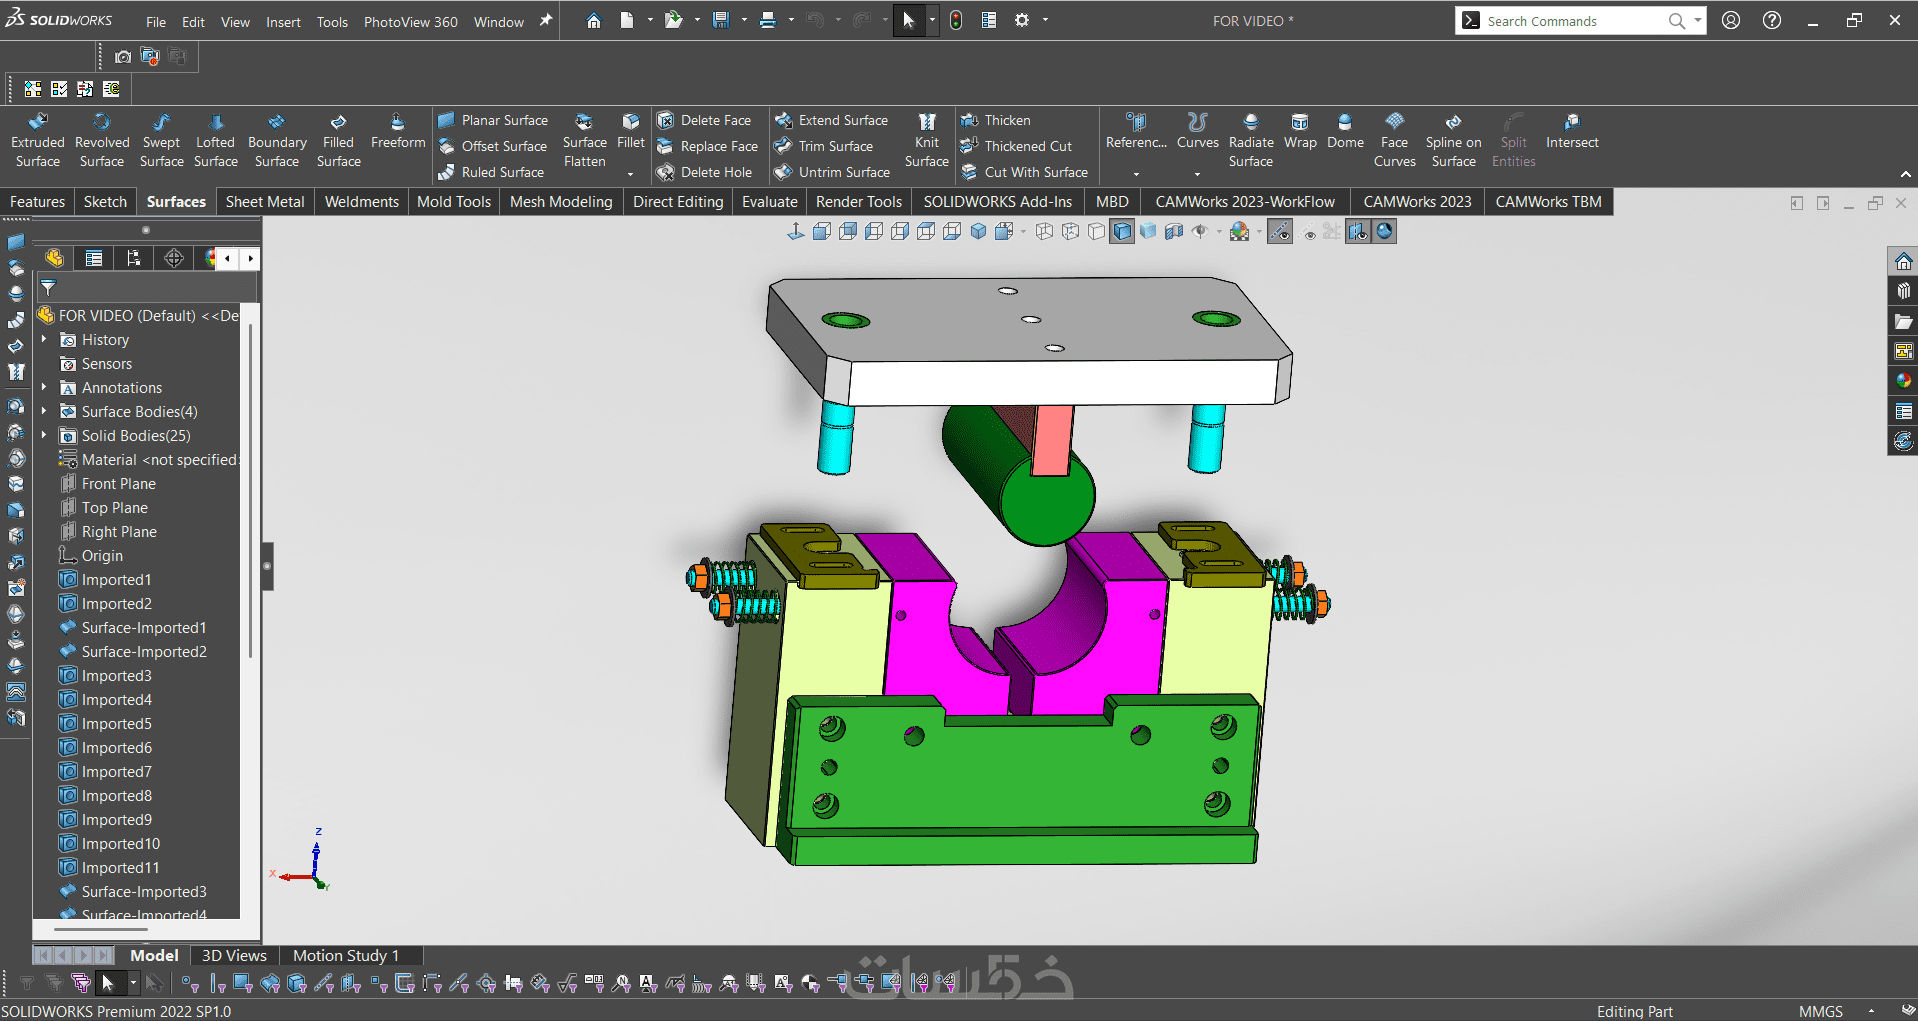The height and width of the screenshot is (1021, 1918).
Task: Open the Insert menu
Action: pos(283,22)
